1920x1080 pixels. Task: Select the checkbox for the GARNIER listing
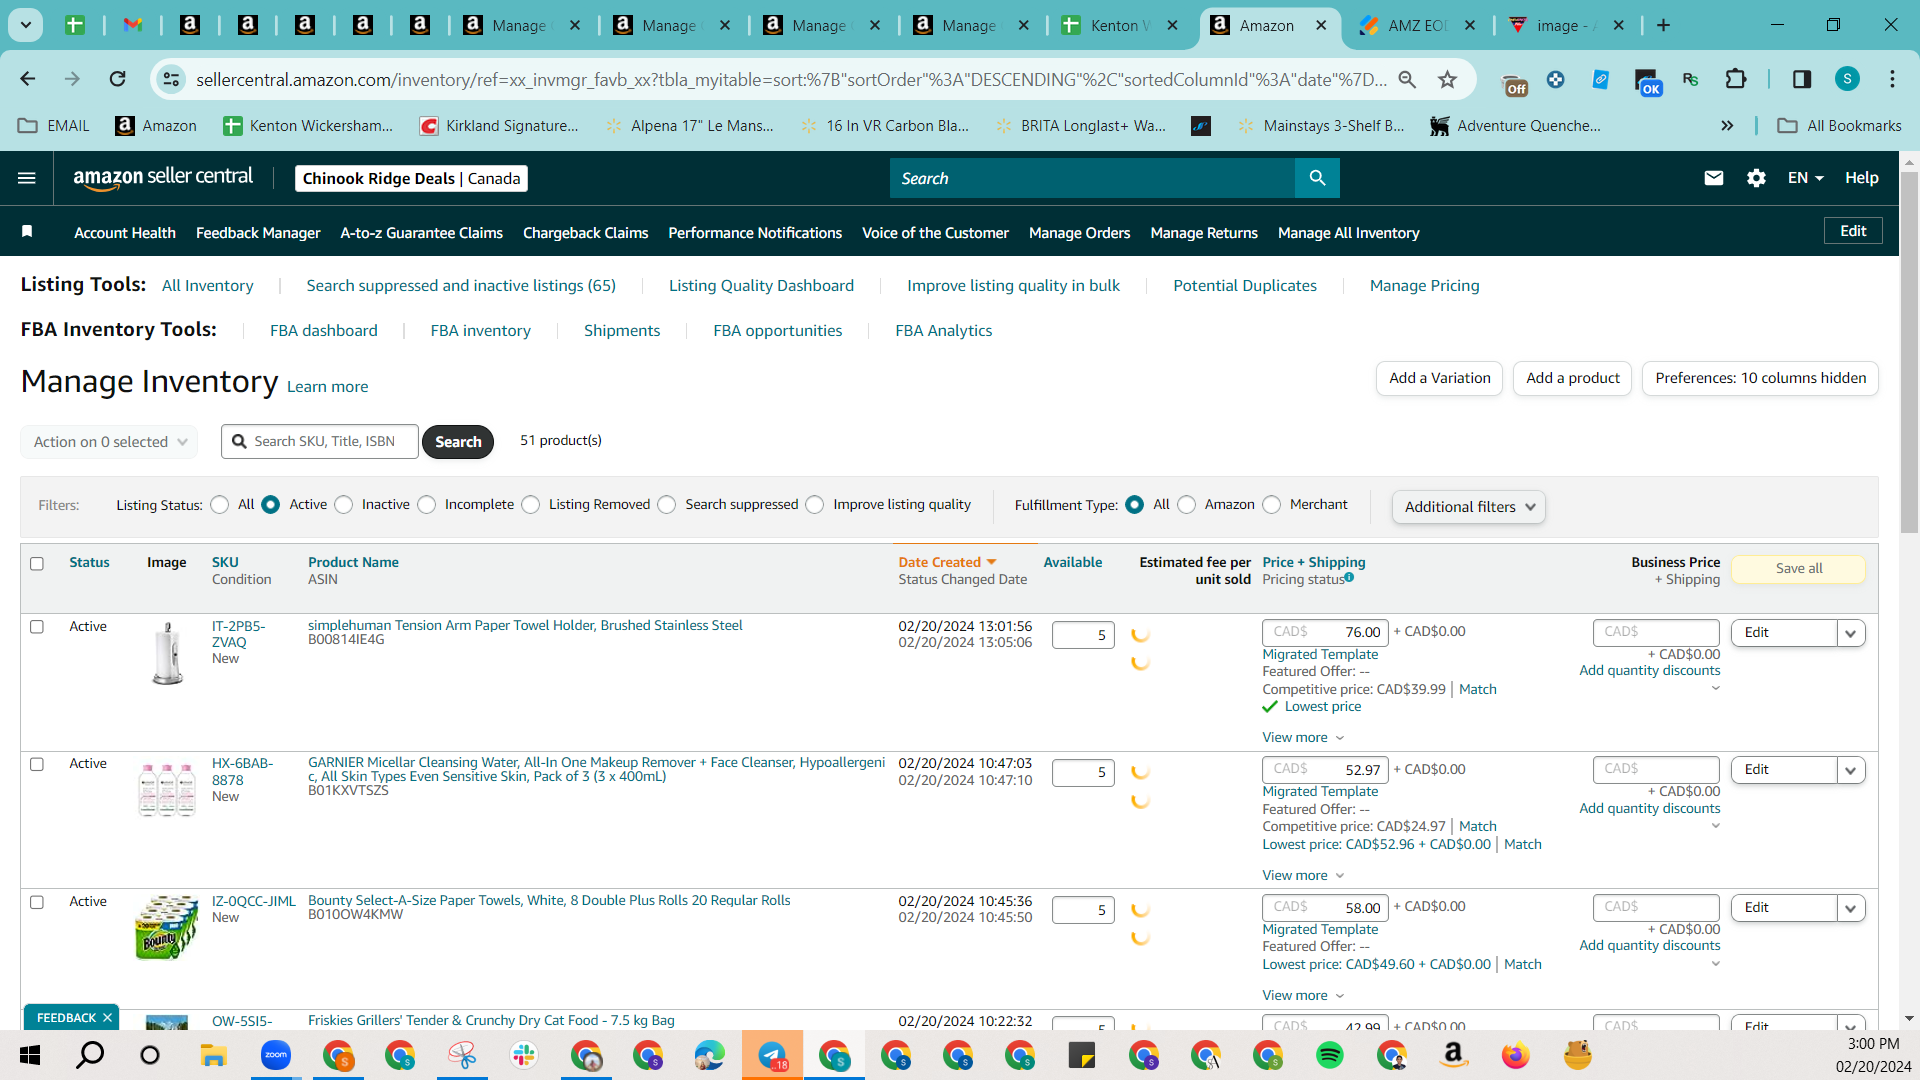37,764
